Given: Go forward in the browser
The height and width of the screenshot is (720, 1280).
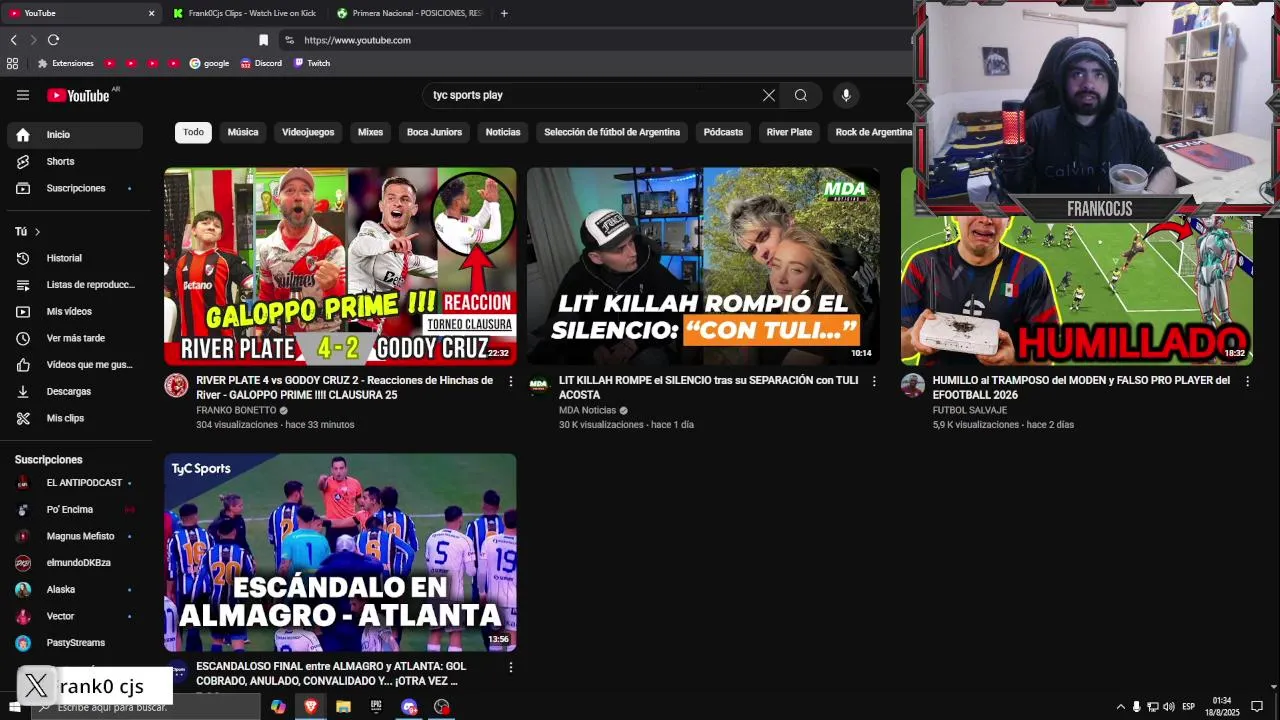Looking at the screenshot, I should click(x=33, y=40).
